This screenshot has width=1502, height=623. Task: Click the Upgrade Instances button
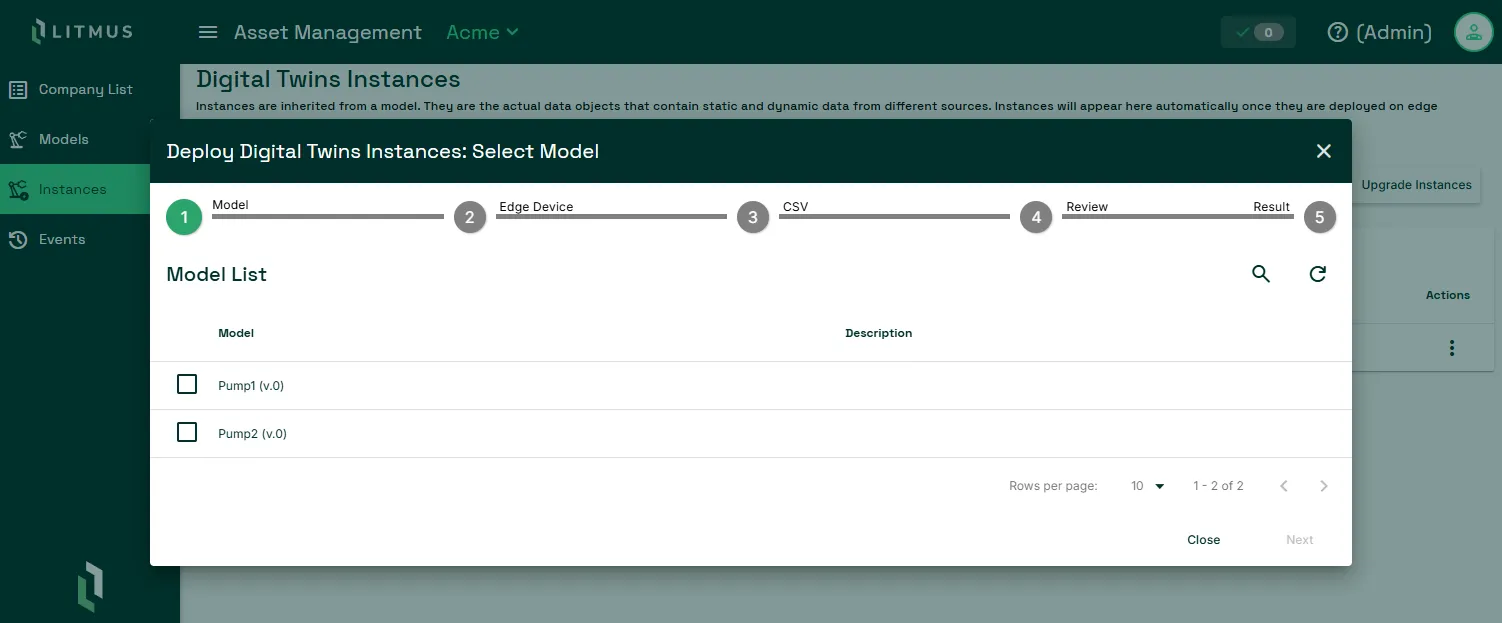[1416, 185]
